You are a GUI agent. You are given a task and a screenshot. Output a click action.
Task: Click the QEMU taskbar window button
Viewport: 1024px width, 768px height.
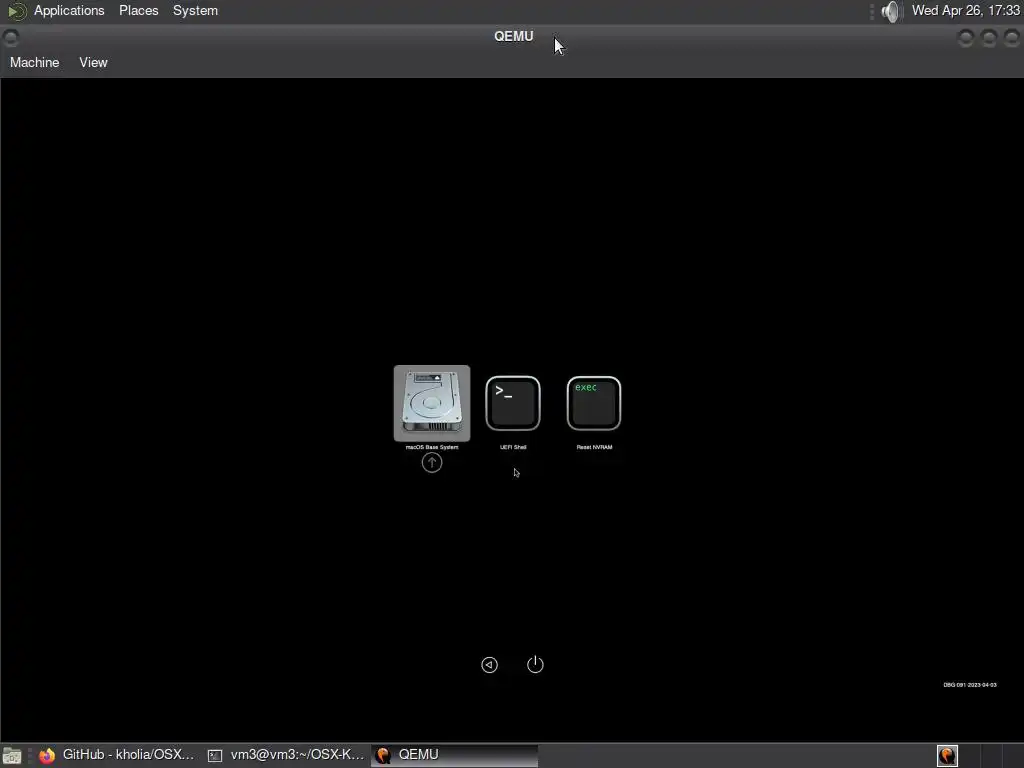point(455,755)
